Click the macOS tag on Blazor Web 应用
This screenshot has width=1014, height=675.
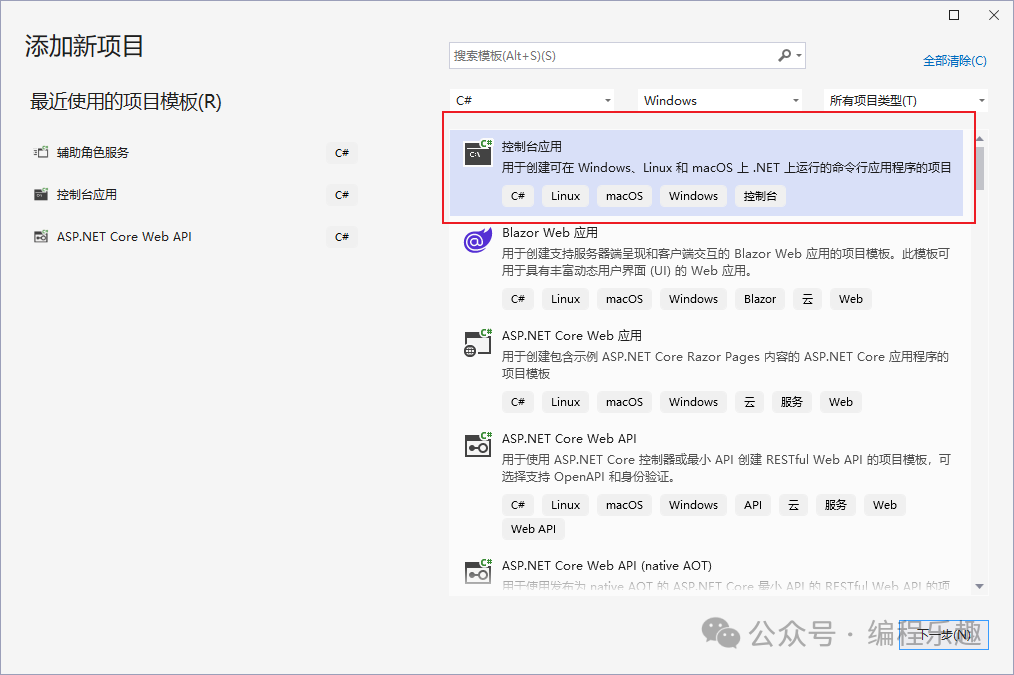[624, 299]
